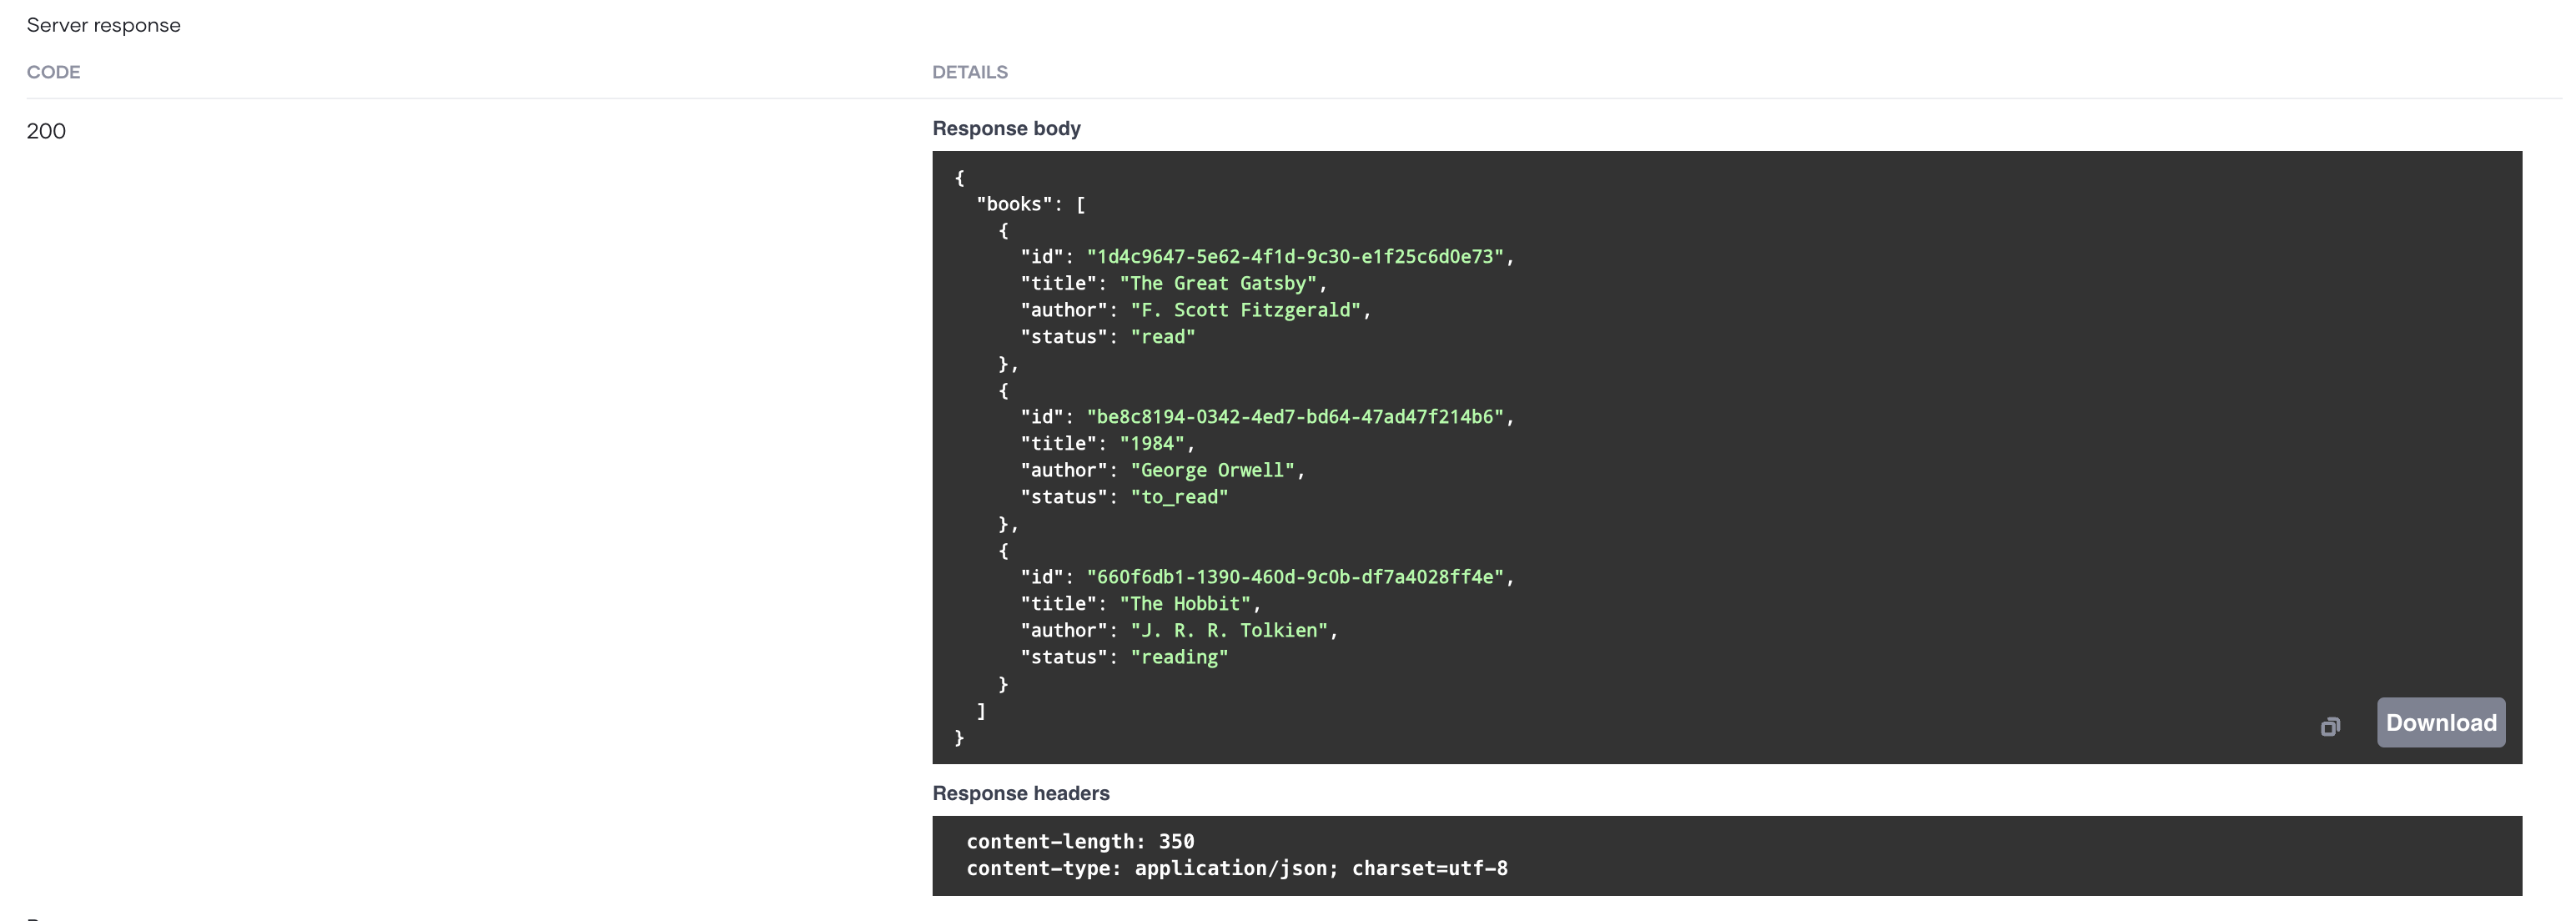Image resolution: width=2576 pixels, height=921 pixels.
Task: Click the author "J. R. R. Tolkien" value
Action: 1232,630
